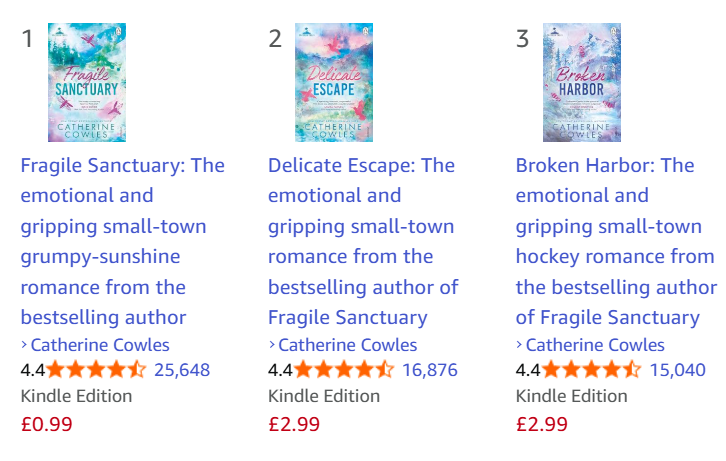This screenshot has width=726, height=461.
Task: View the 15,040 reviews count
Action: pos(678,370)
